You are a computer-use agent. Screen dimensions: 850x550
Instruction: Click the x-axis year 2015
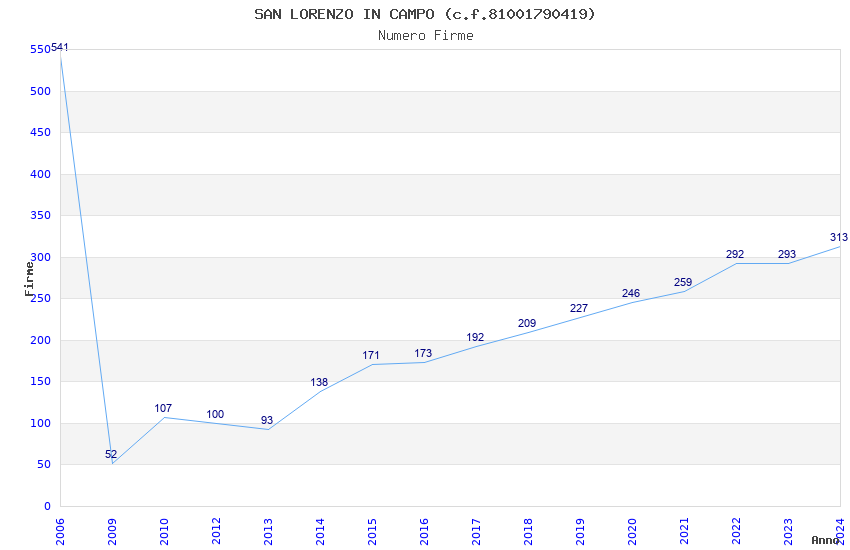(372, 532)
